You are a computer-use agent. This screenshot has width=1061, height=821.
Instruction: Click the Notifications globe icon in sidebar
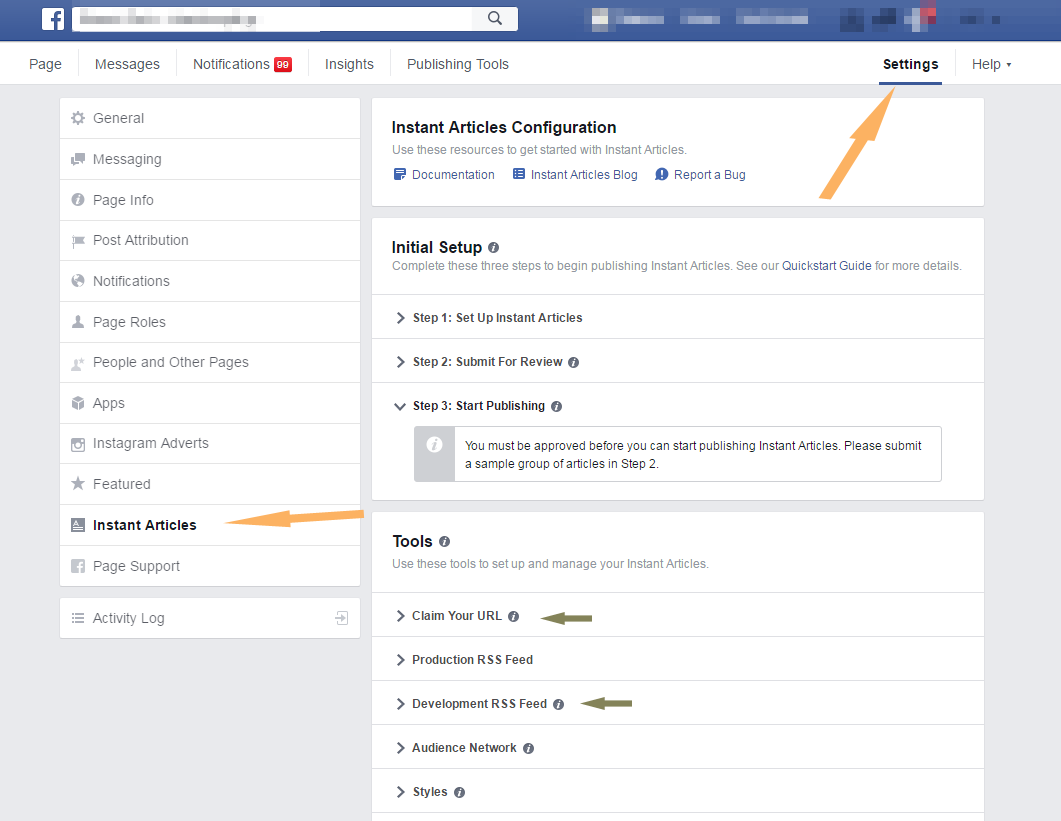tap(78, 281)
